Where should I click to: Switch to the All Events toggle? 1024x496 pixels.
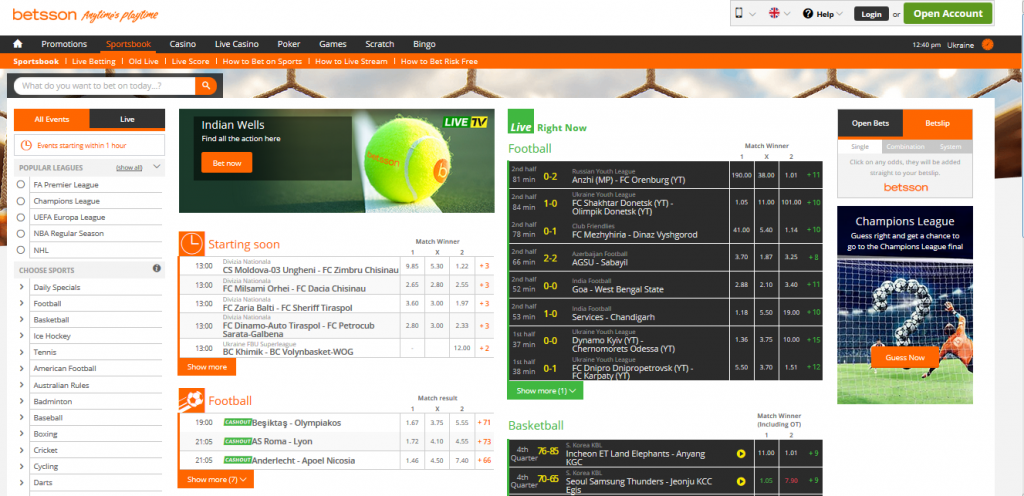point(52,119)
